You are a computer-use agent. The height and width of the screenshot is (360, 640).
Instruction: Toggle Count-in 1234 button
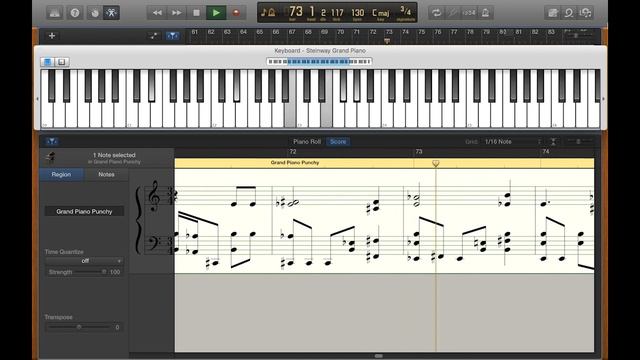(x=469, y=13)
